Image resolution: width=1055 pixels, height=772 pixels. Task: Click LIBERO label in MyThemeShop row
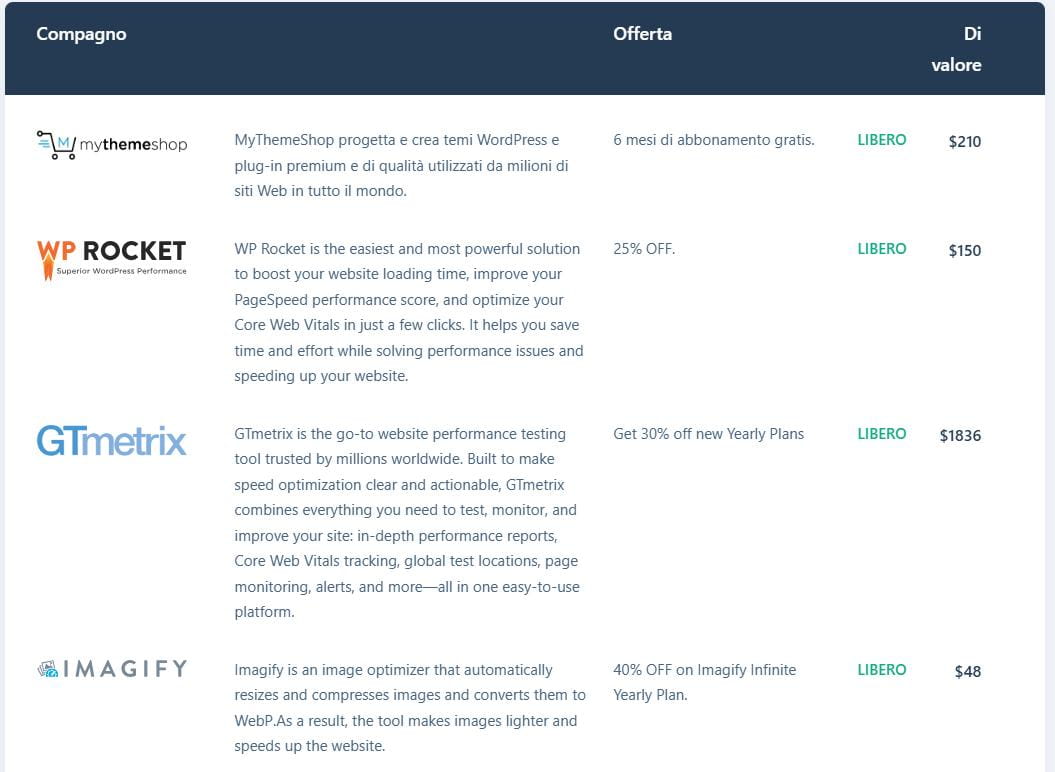pyautogui.click(x=881, y=140)
